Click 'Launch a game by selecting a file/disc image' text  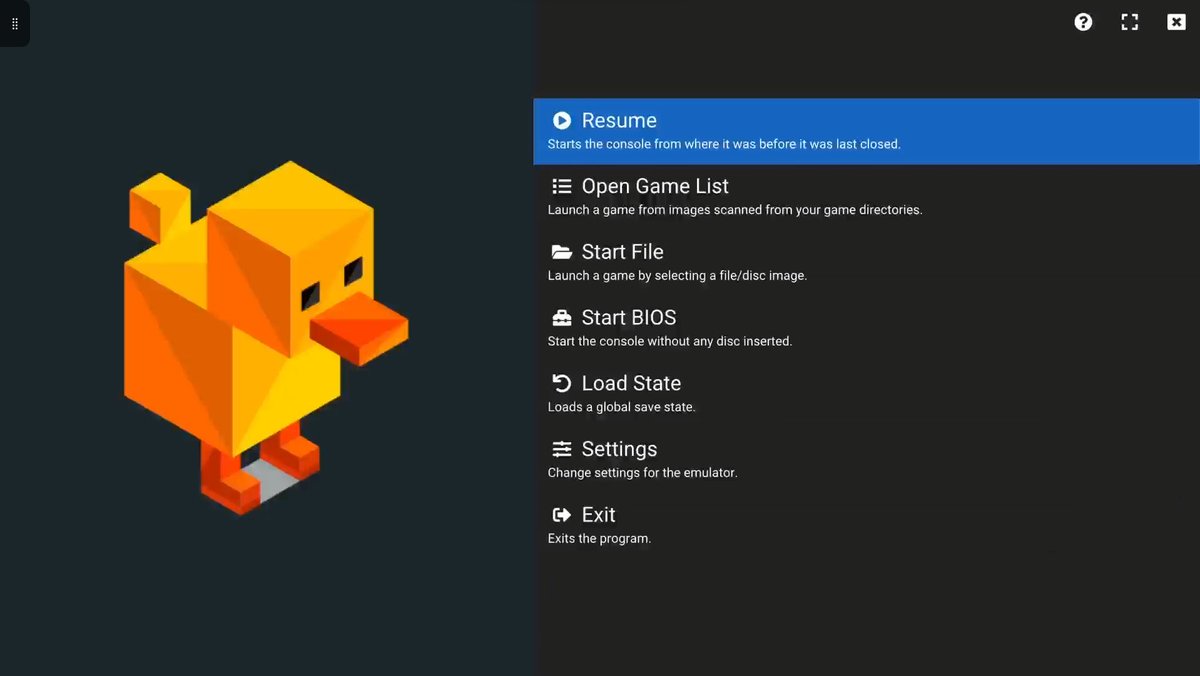677,276
